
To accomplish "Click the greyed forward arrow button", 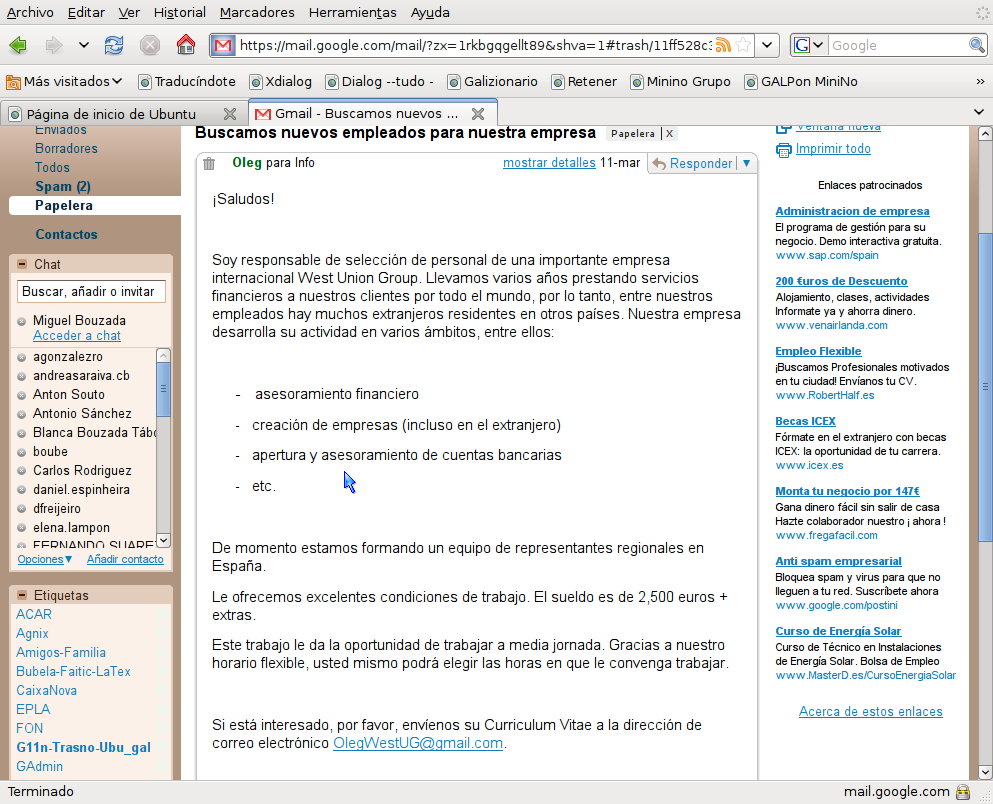I will 54,45.
